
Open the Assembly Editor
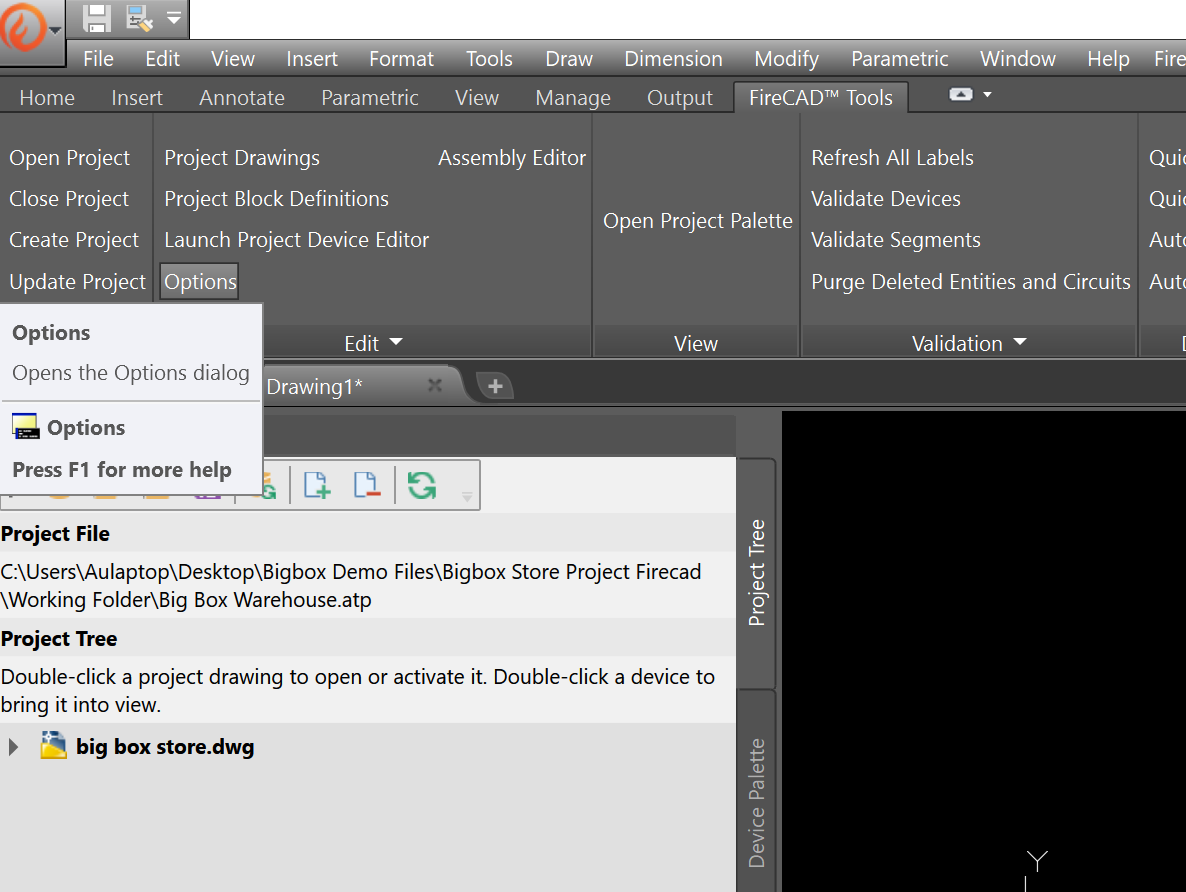512,157
